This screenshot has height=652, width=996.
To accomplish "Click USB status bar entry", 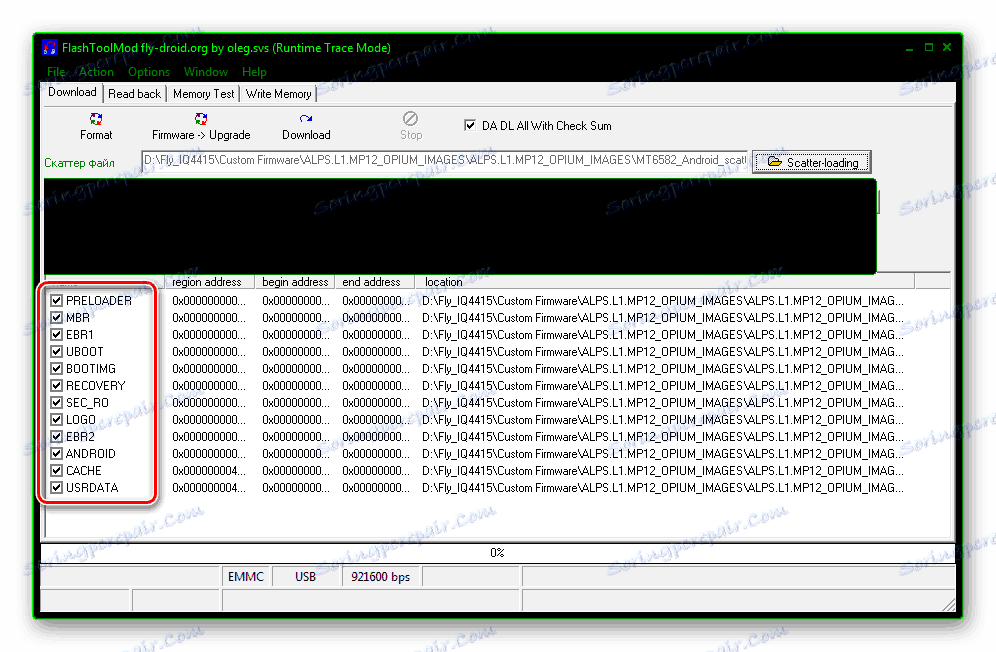I will [x=306, y=576].
